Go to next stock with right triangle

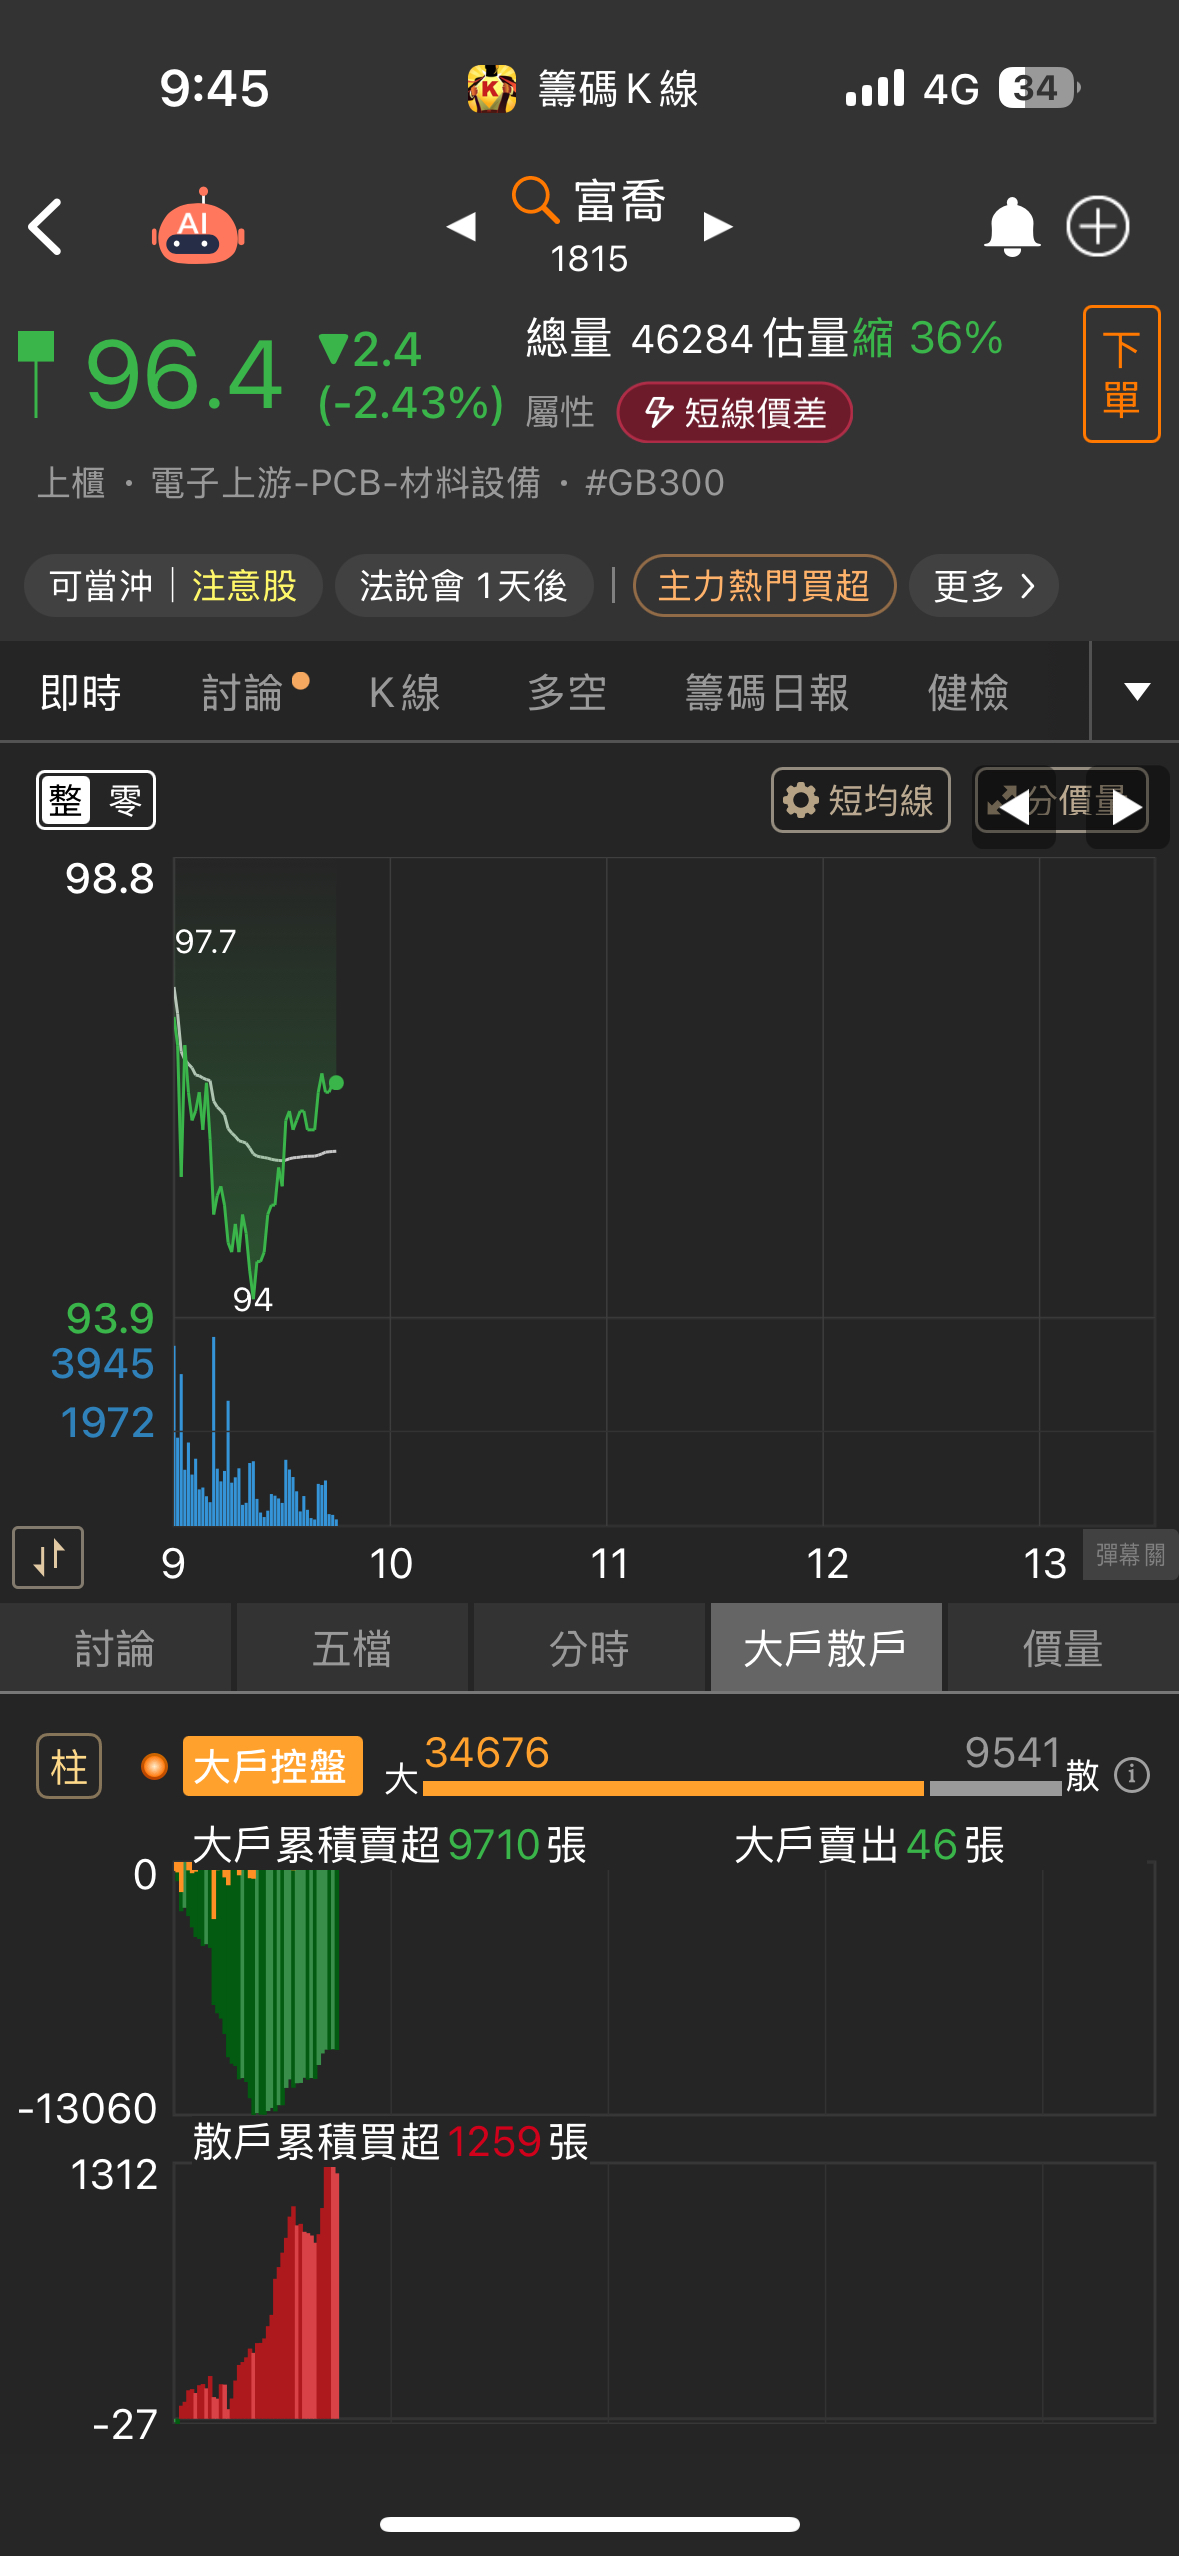(718, 227)
